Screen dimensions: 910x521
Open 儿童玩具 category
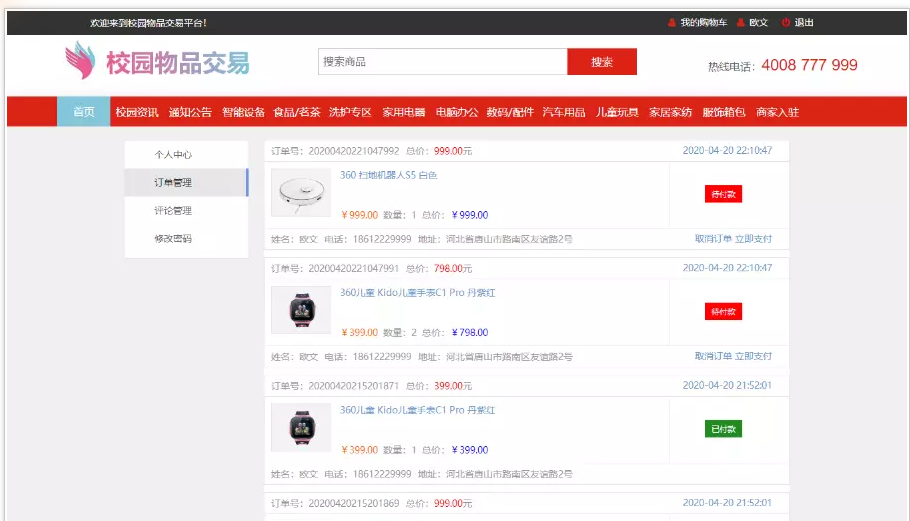coord(617,112)
